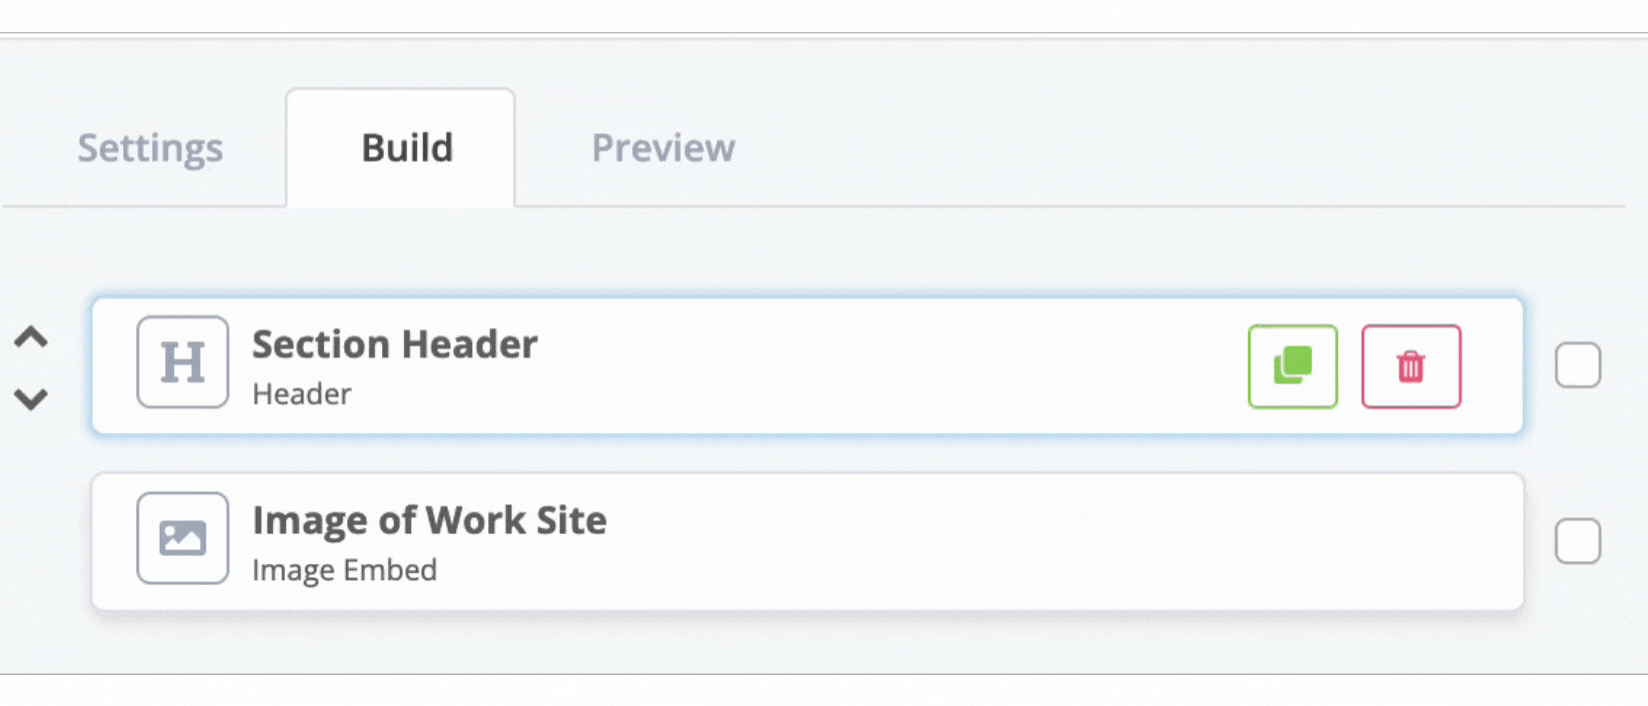Click the Header type subtitle

click(301, 394)
